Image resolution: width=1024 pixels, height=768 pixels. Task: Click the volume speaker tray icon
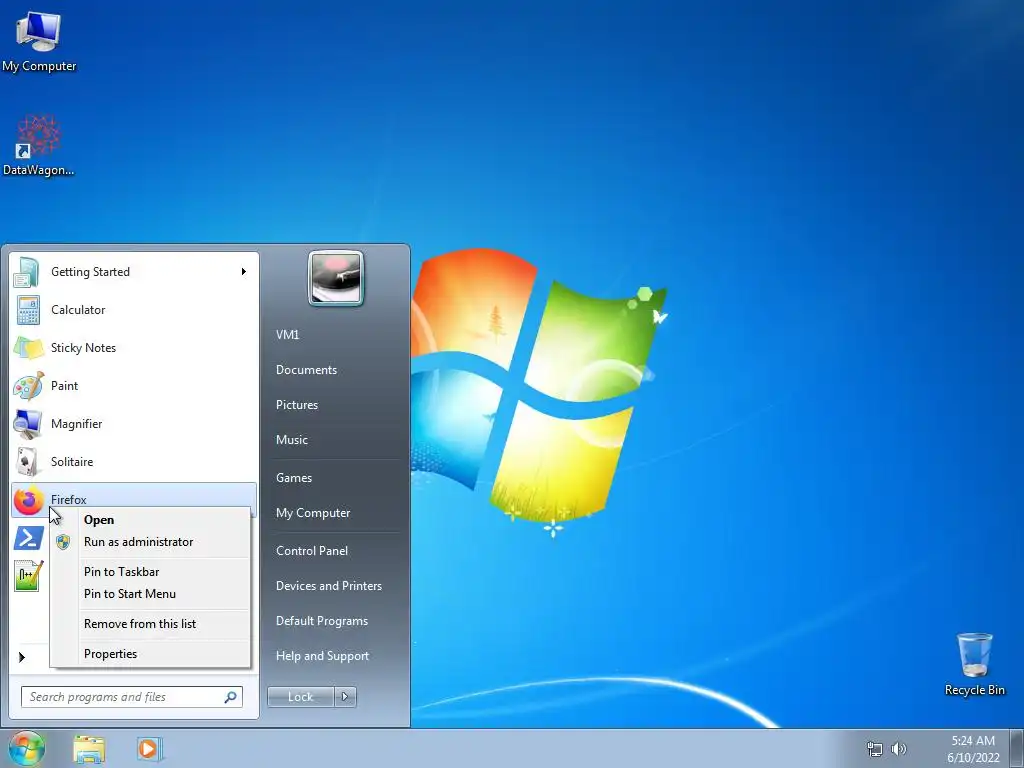tap(899, 749)
